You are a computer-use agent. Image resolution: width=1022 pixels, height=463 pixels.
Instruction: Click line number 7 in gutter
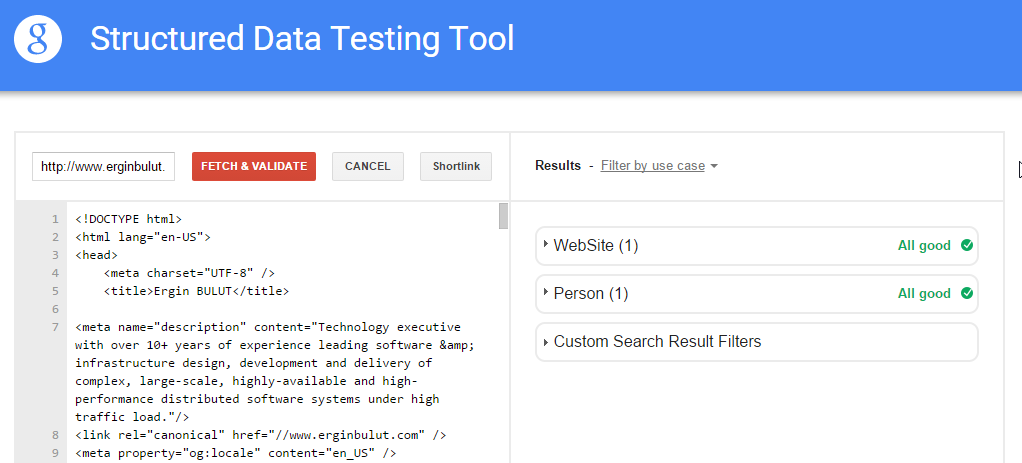point(55,327)
